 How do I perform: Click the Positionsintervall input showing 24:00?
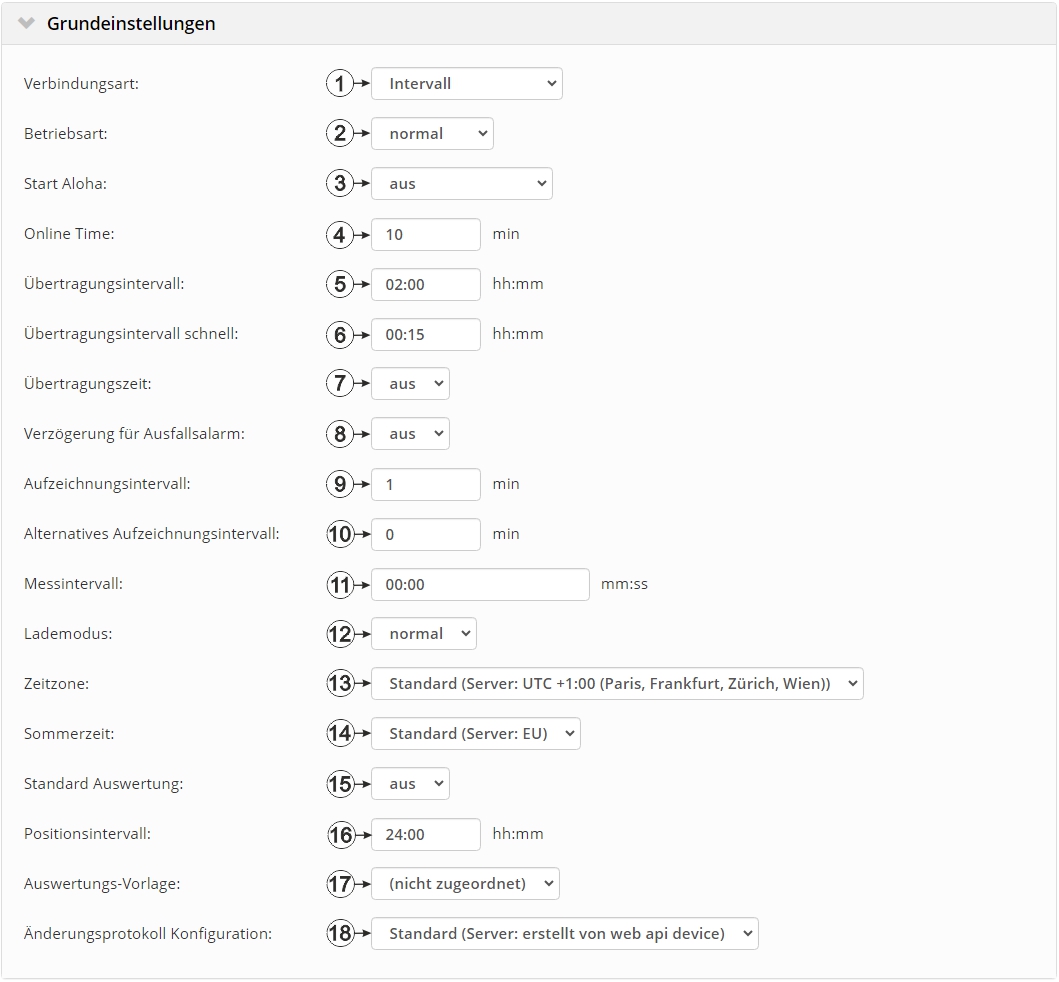click(x=425, y=834)
